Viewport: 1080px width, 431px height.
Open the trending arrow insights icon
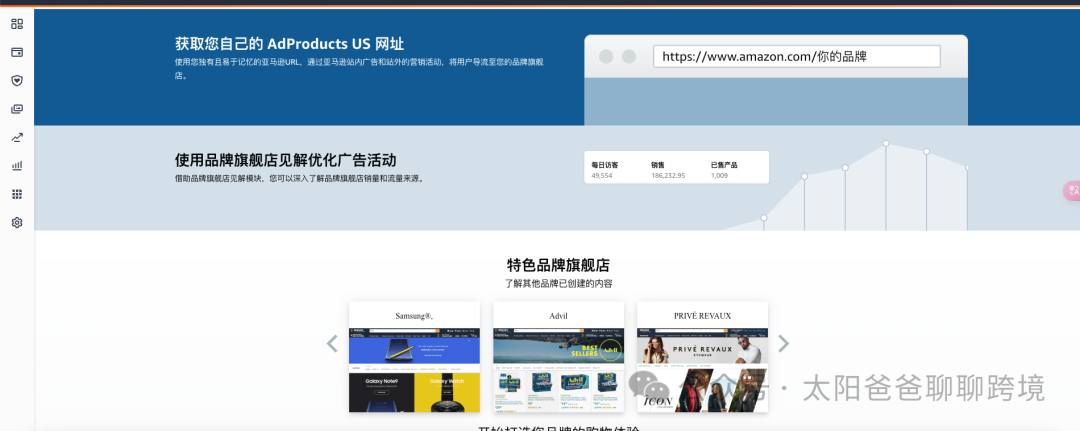click(x=17, y=137)
